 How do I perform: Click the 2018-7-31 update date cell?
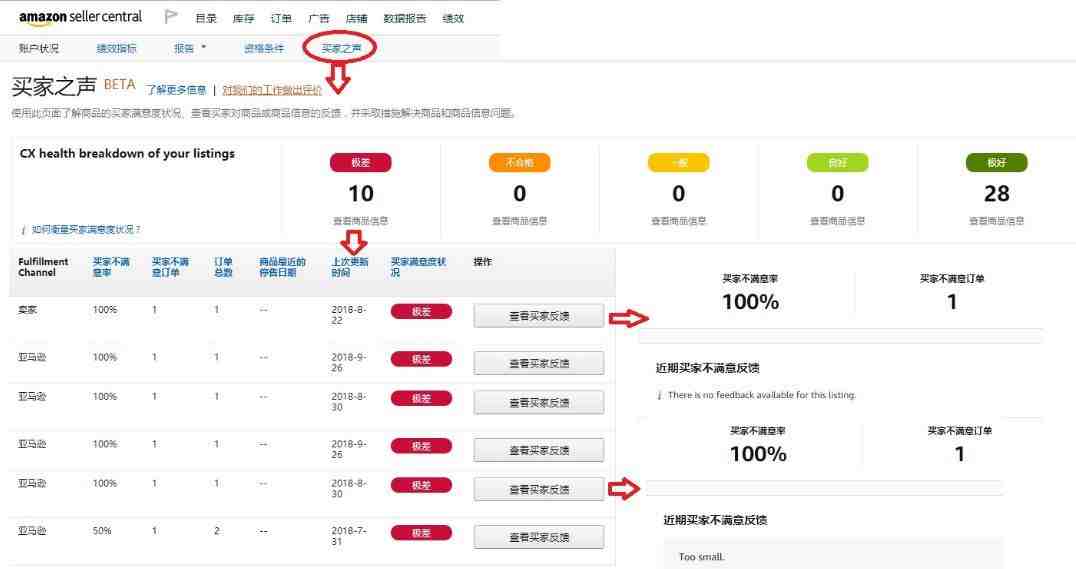349,536
